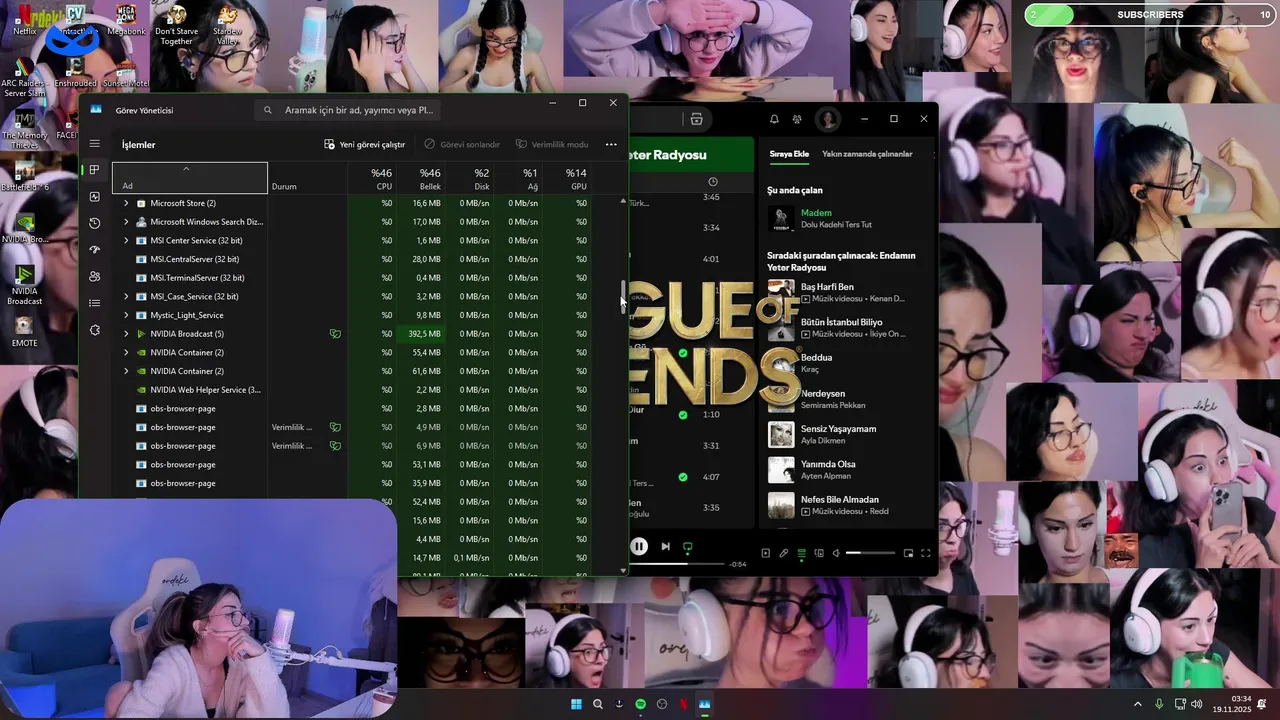Open Spotify Friend Activity icon
Image resolution: width=1280 pixels, height=720 pixels.
pos(797,119)
